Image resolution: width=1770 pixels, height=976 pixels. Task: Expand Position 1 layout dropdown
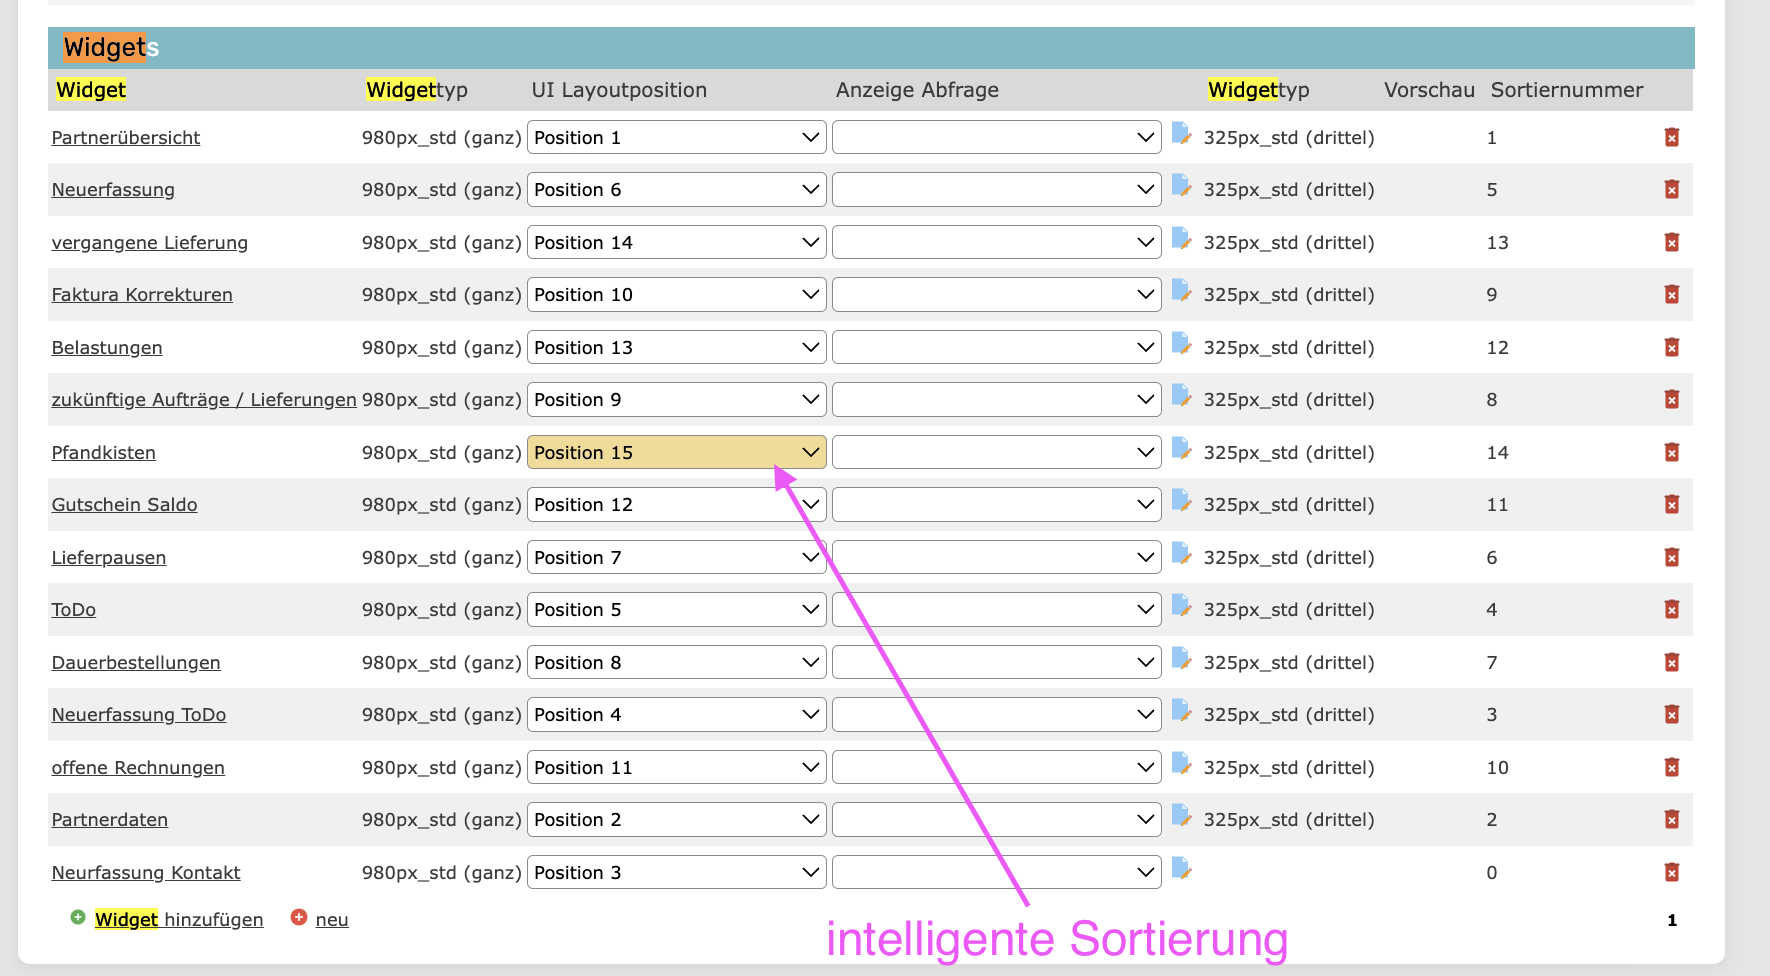(676, 137)
